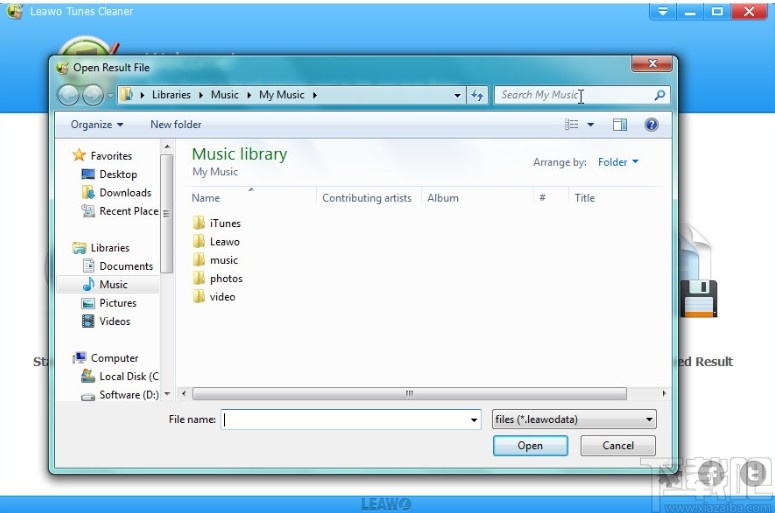Click Libraries in the address path
Viewport: 775px width, 513px height.
(x=171, y=95)
